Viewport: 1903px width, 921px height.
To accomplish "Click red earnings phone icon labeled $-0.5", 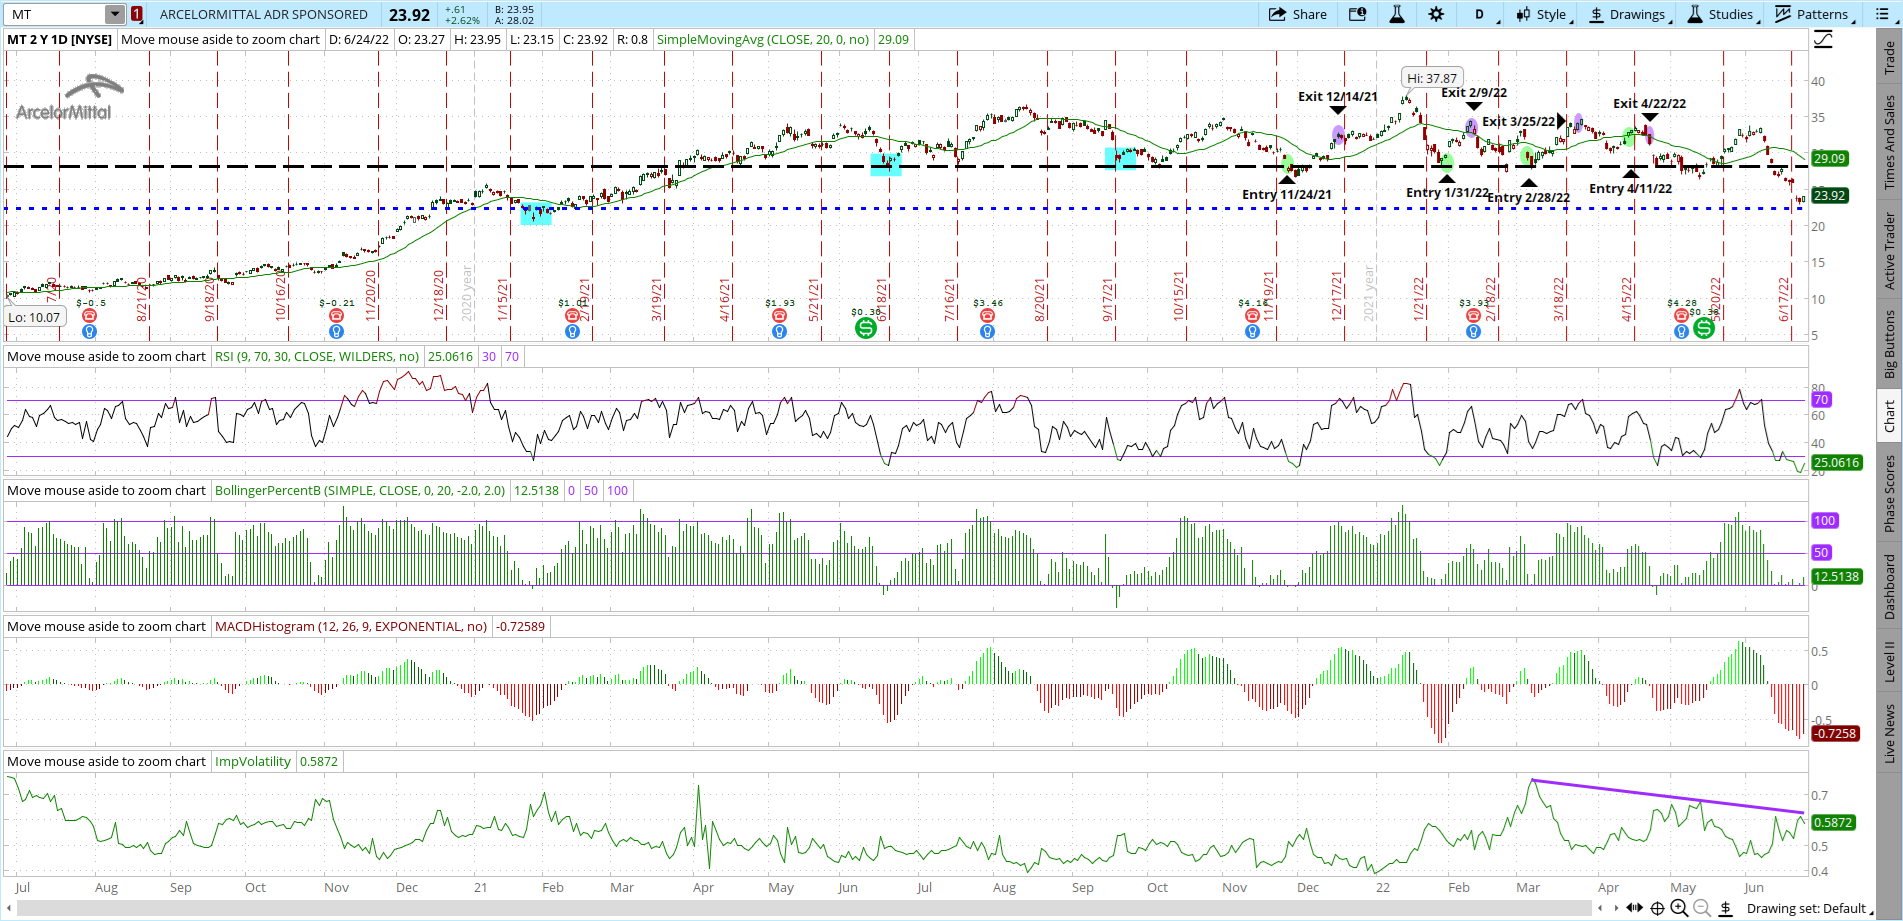I will pyautogui.click(x=89, y=315).
